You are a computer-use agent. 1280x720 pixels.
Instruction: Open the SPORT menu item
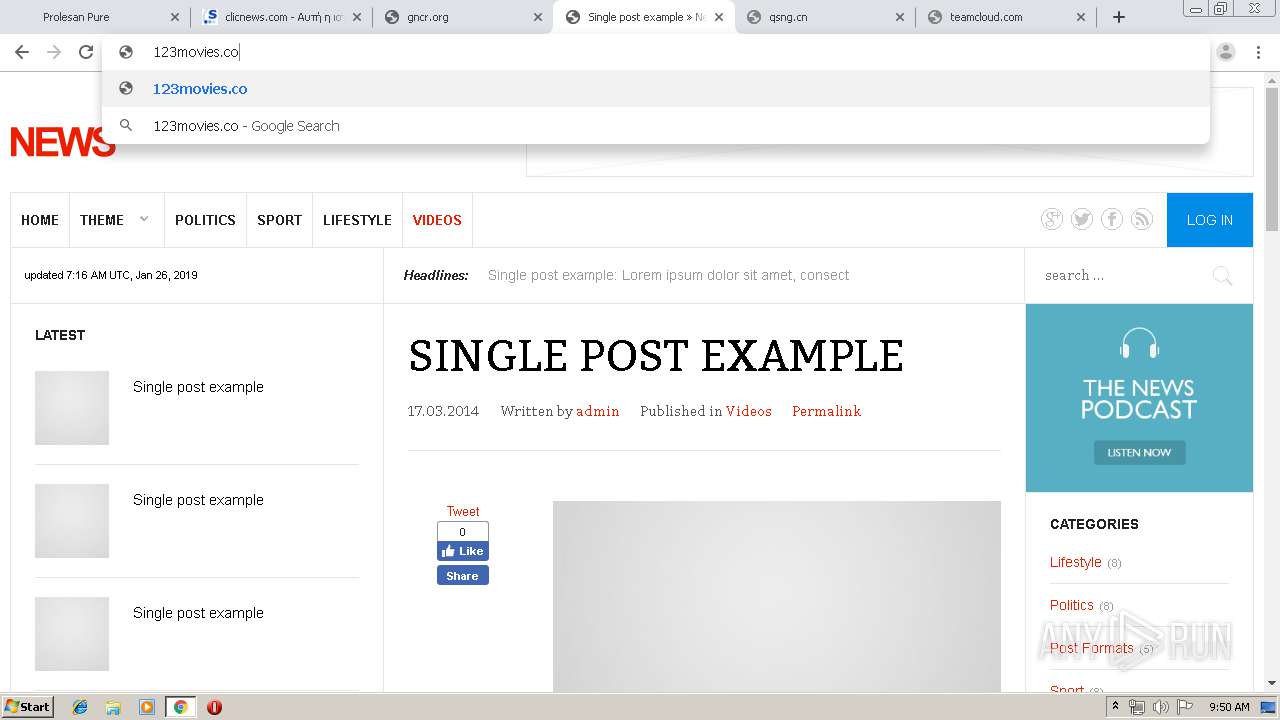tap(279, 220)
